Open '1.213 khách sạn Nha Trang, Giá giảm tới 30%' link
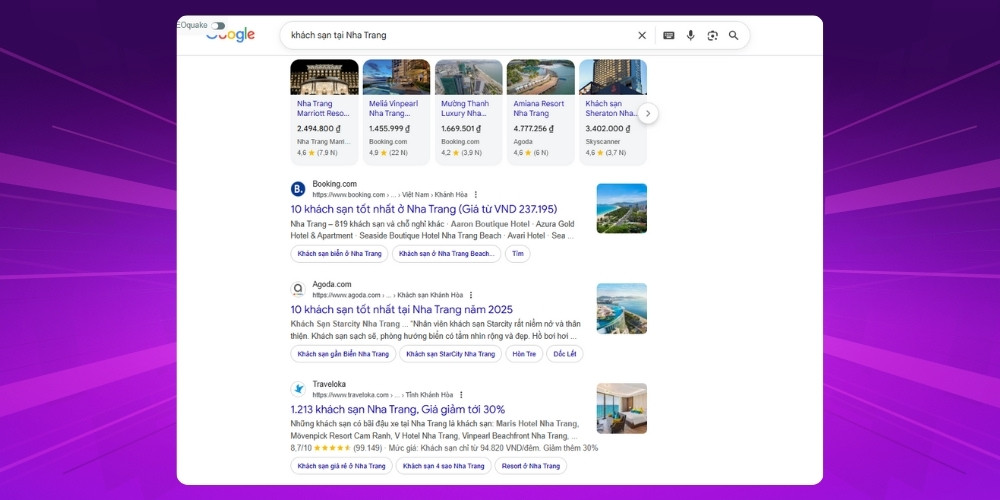The height and width of the screenshot is (500, 1000). 397,409
